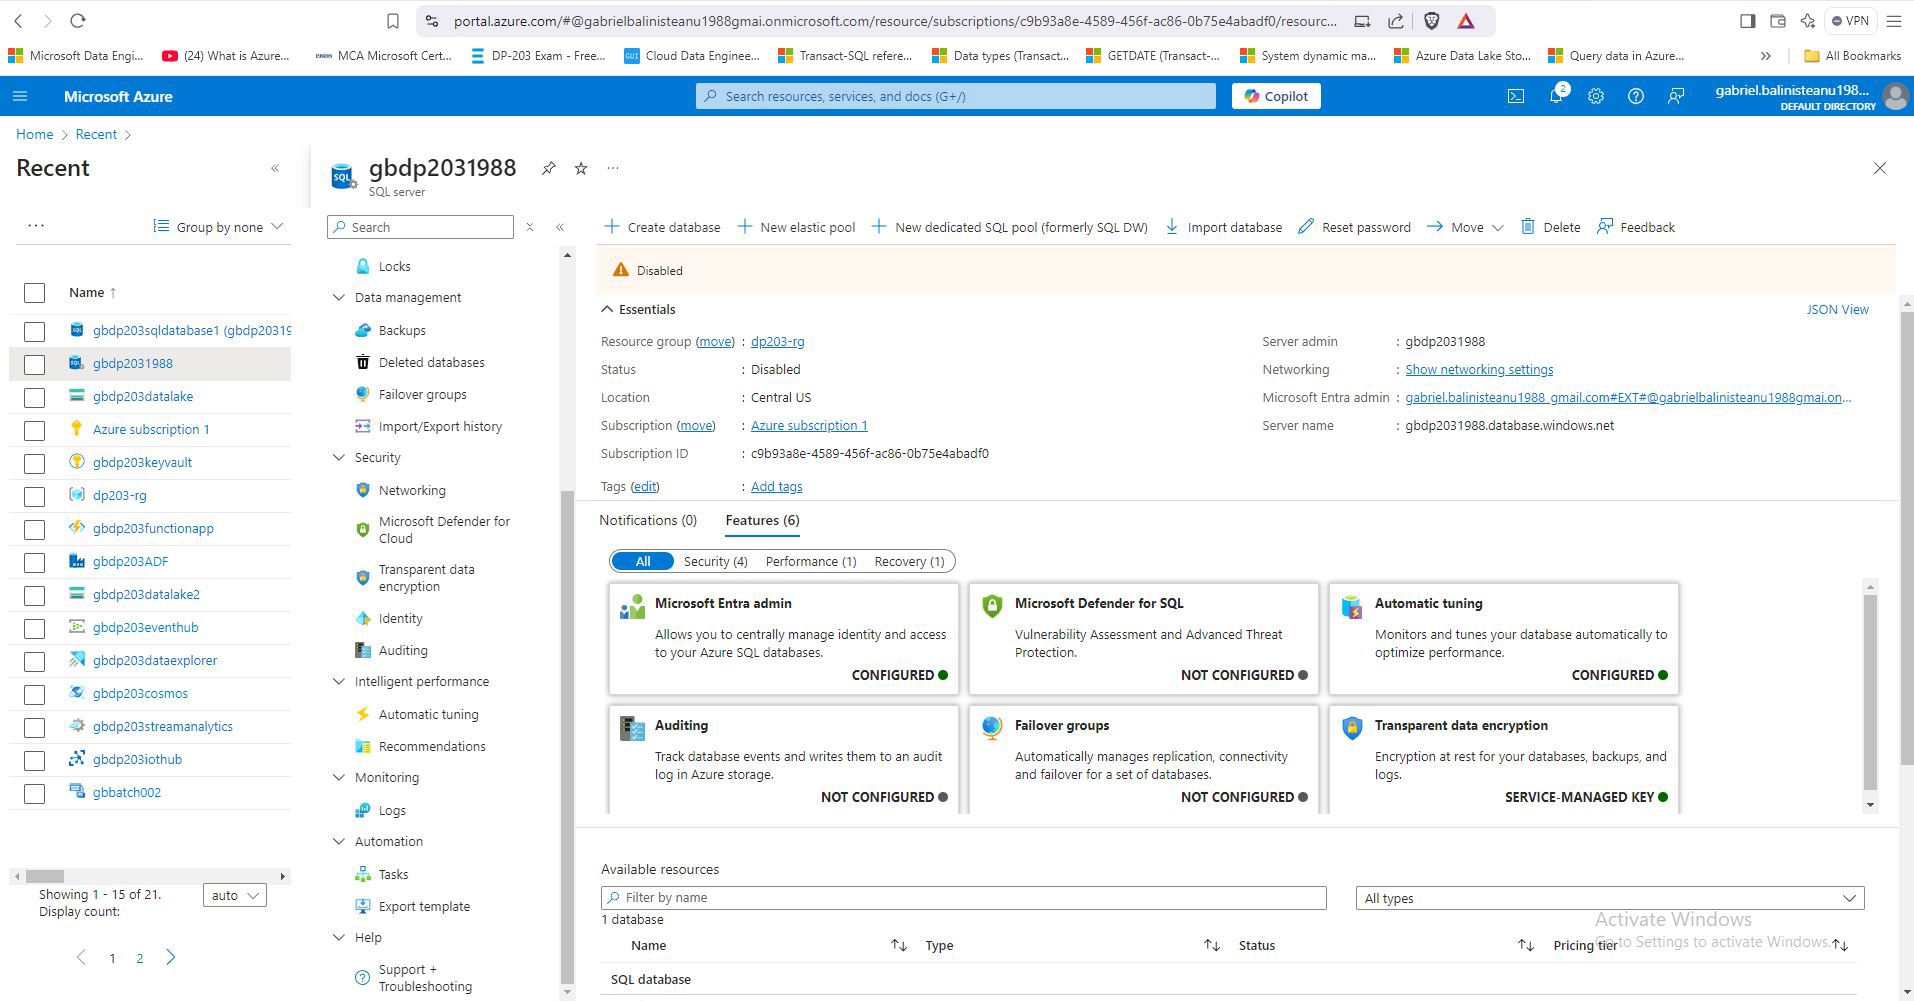Open Auditing in resource menu
Screen dimensions: 1914x1001
click(x=403, y=650)
